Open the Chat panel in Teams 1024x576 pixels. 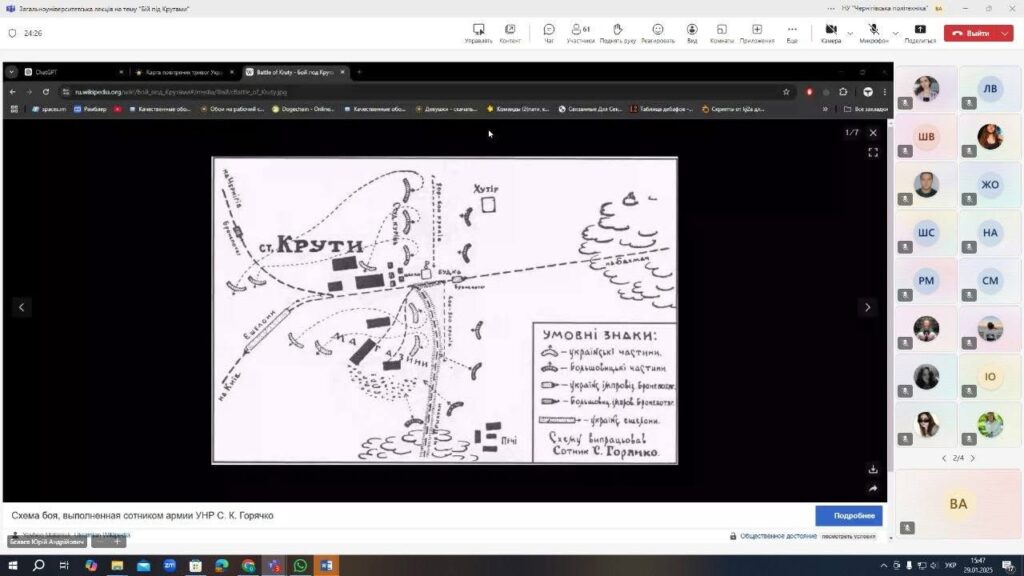pos(549,33)
